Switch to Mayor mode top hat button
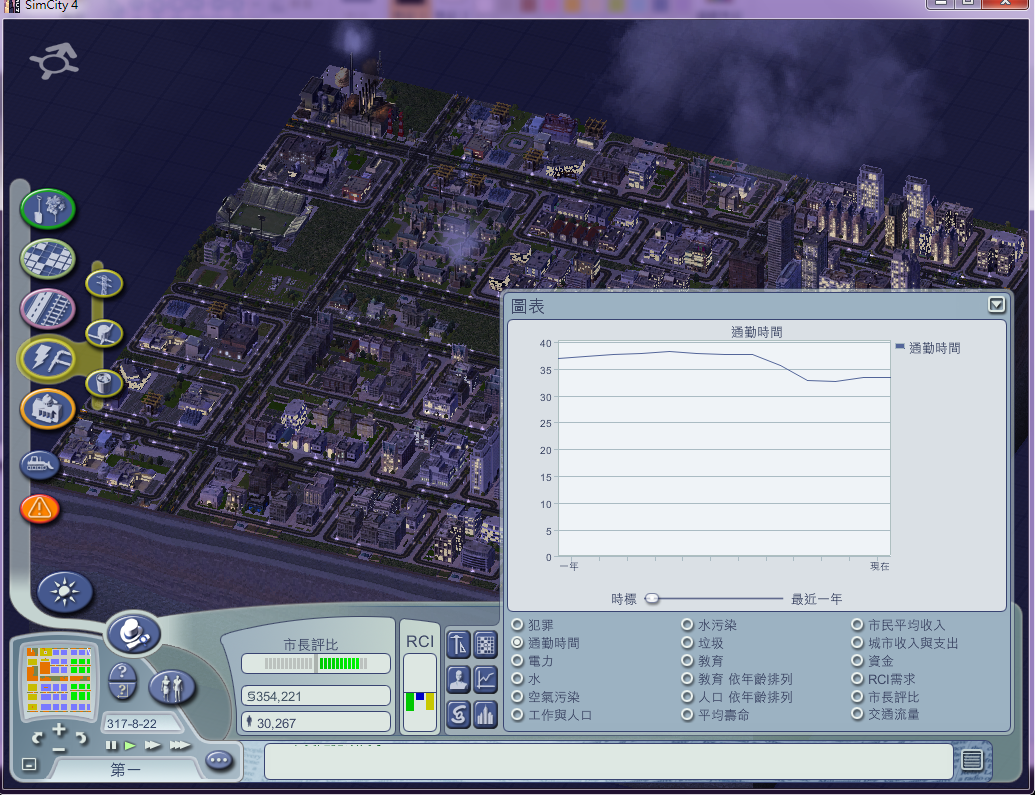This screenshot has height=795, width=1035. [134, 634]
